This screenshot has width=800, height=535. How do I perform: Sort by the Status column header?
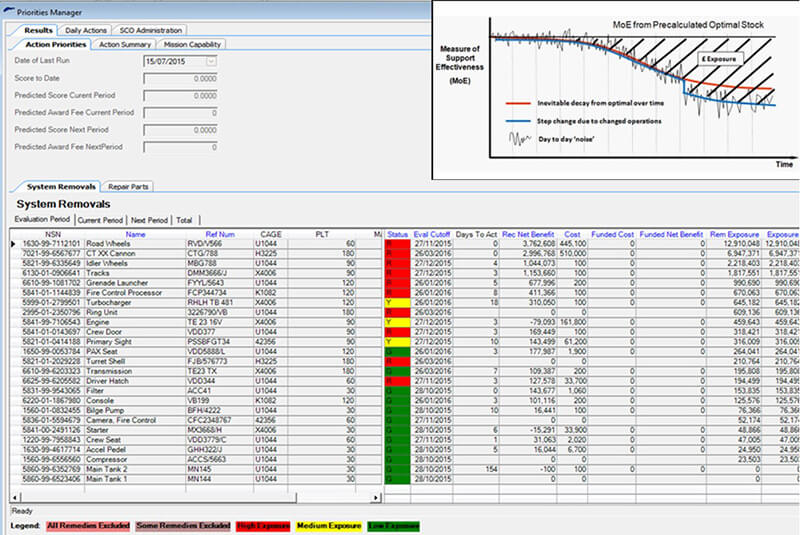click(397, 234)
